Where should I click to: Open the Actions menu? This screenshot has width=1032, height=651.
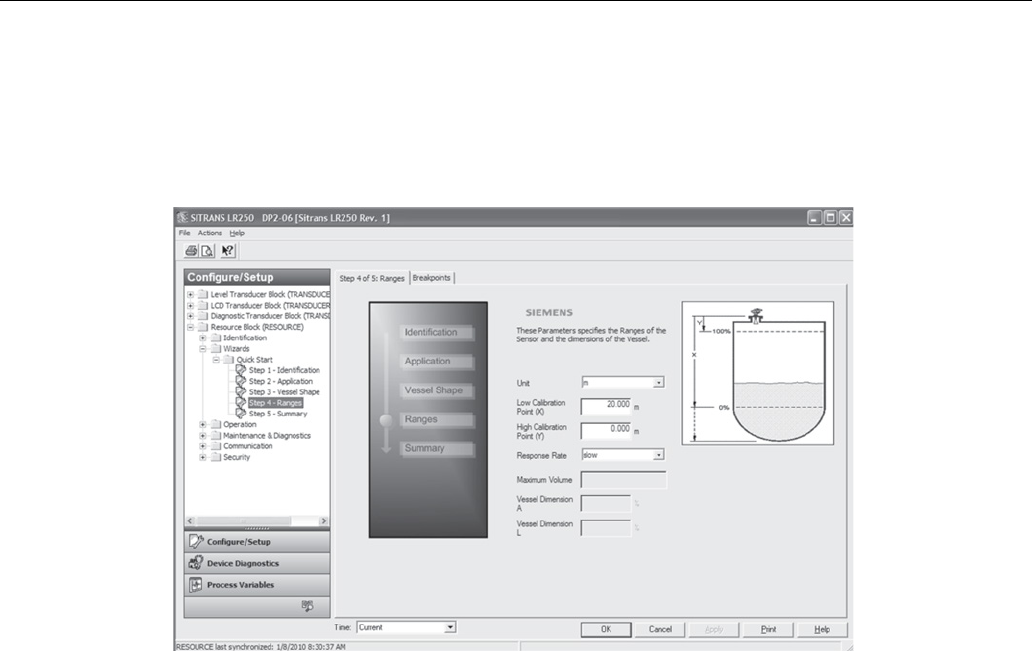(210, 233)
